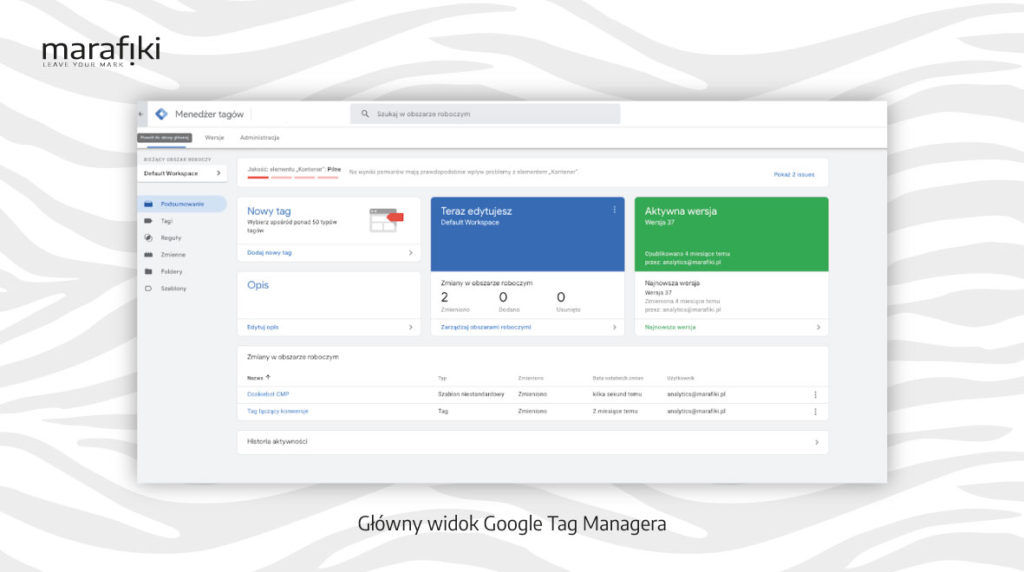
Task: Expand the Default Workspace selector chevron
Action: (x=218, y=173)
